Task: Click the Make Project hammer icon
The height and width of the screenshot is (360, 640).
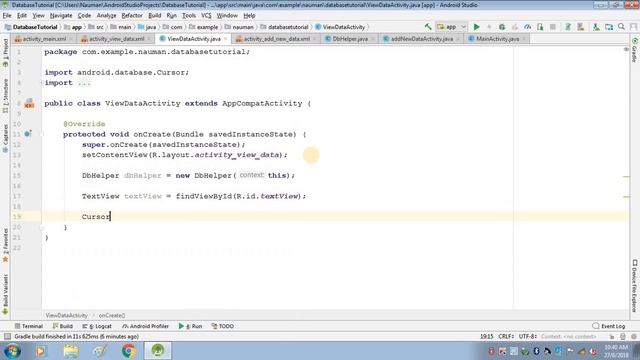Action: click(x=428, y=27)
